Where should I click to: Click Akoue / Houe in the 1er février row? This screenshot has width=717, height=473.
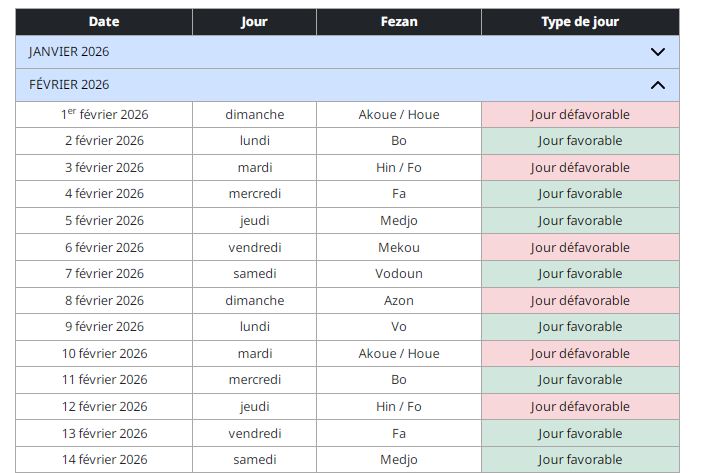click(399, 114)
